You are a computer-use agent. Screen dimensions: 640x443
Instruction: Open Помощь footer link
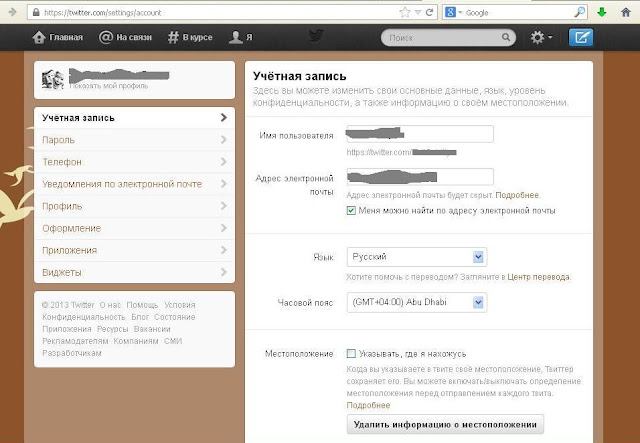pos(142,305)
